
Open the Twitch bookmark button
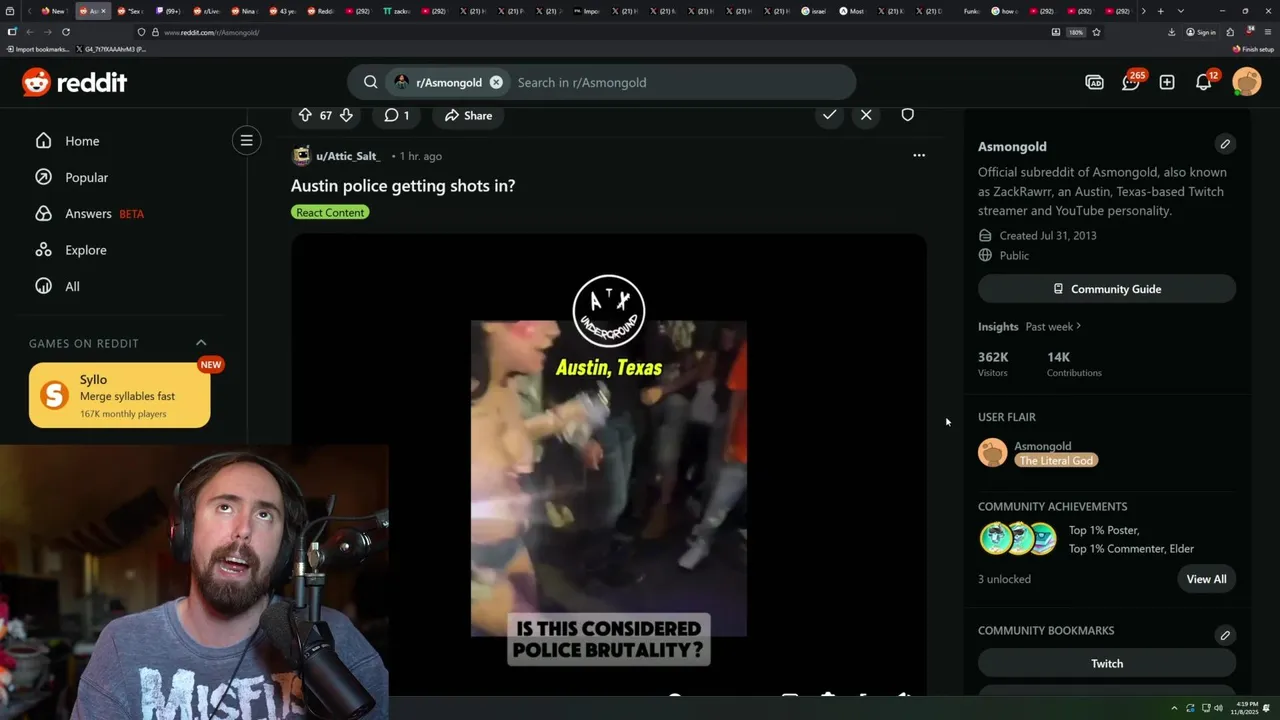[x=1107, y=663]
